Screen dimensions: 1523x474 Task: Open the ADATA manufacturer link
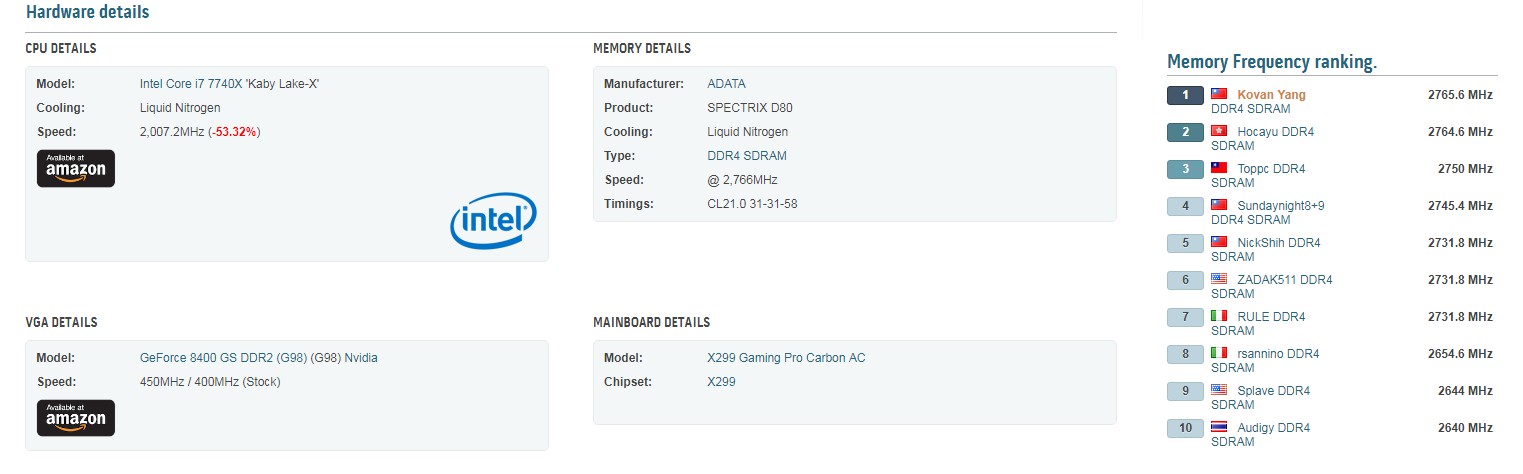coord(726,84)
